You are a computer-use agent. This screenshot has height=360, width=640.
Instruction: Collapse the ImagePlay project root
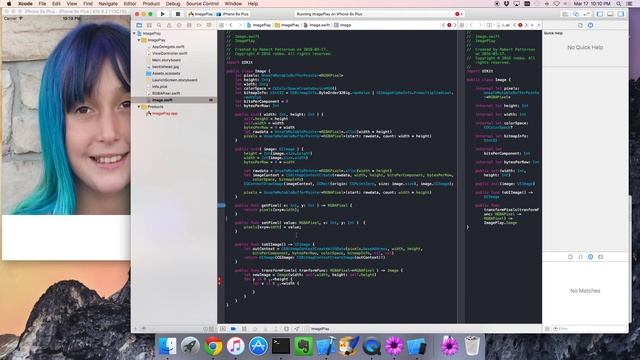[135, 33]
